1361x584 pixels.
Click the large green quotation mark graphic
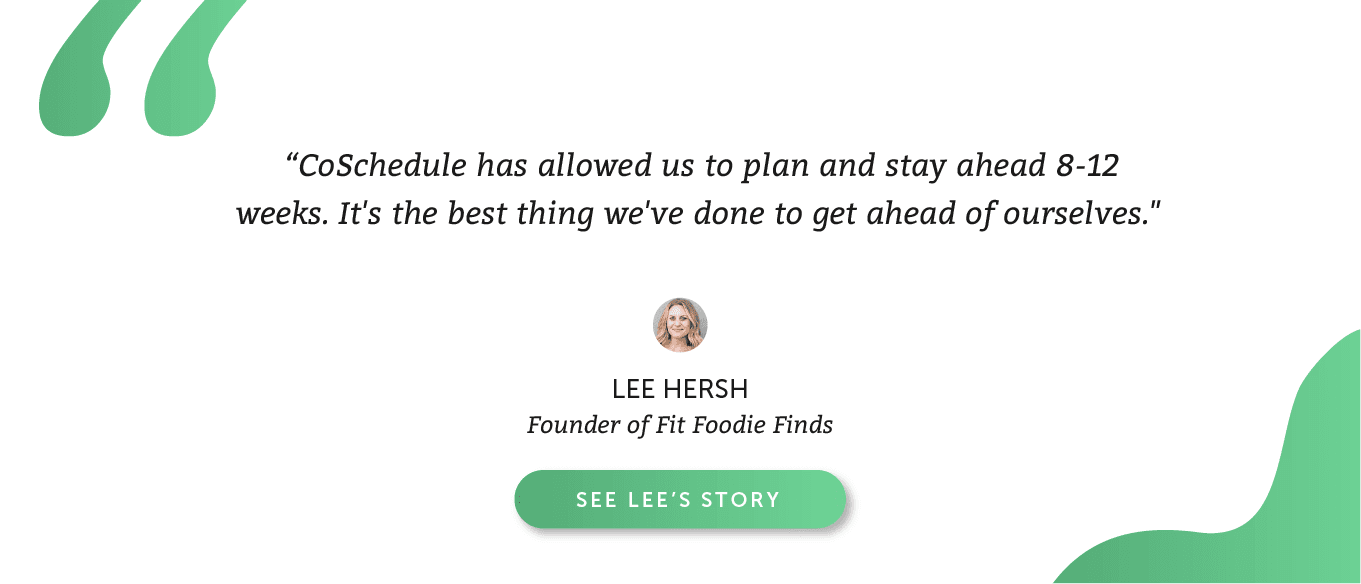(142, 68)
